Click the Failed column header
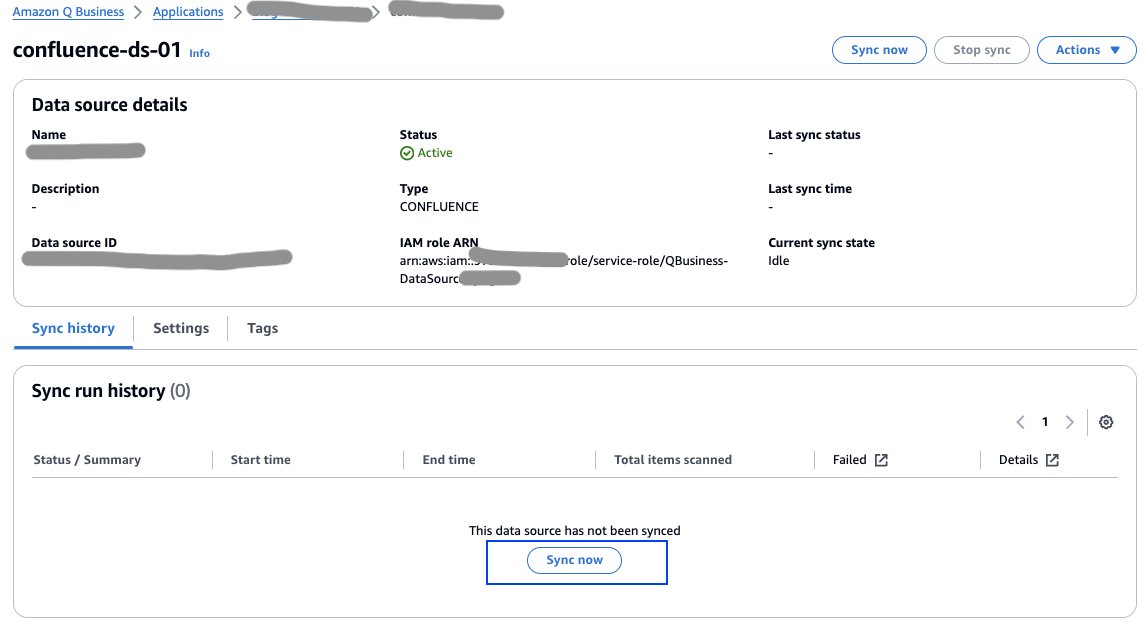The image size is (1145, 628). (x=849, y=460)
